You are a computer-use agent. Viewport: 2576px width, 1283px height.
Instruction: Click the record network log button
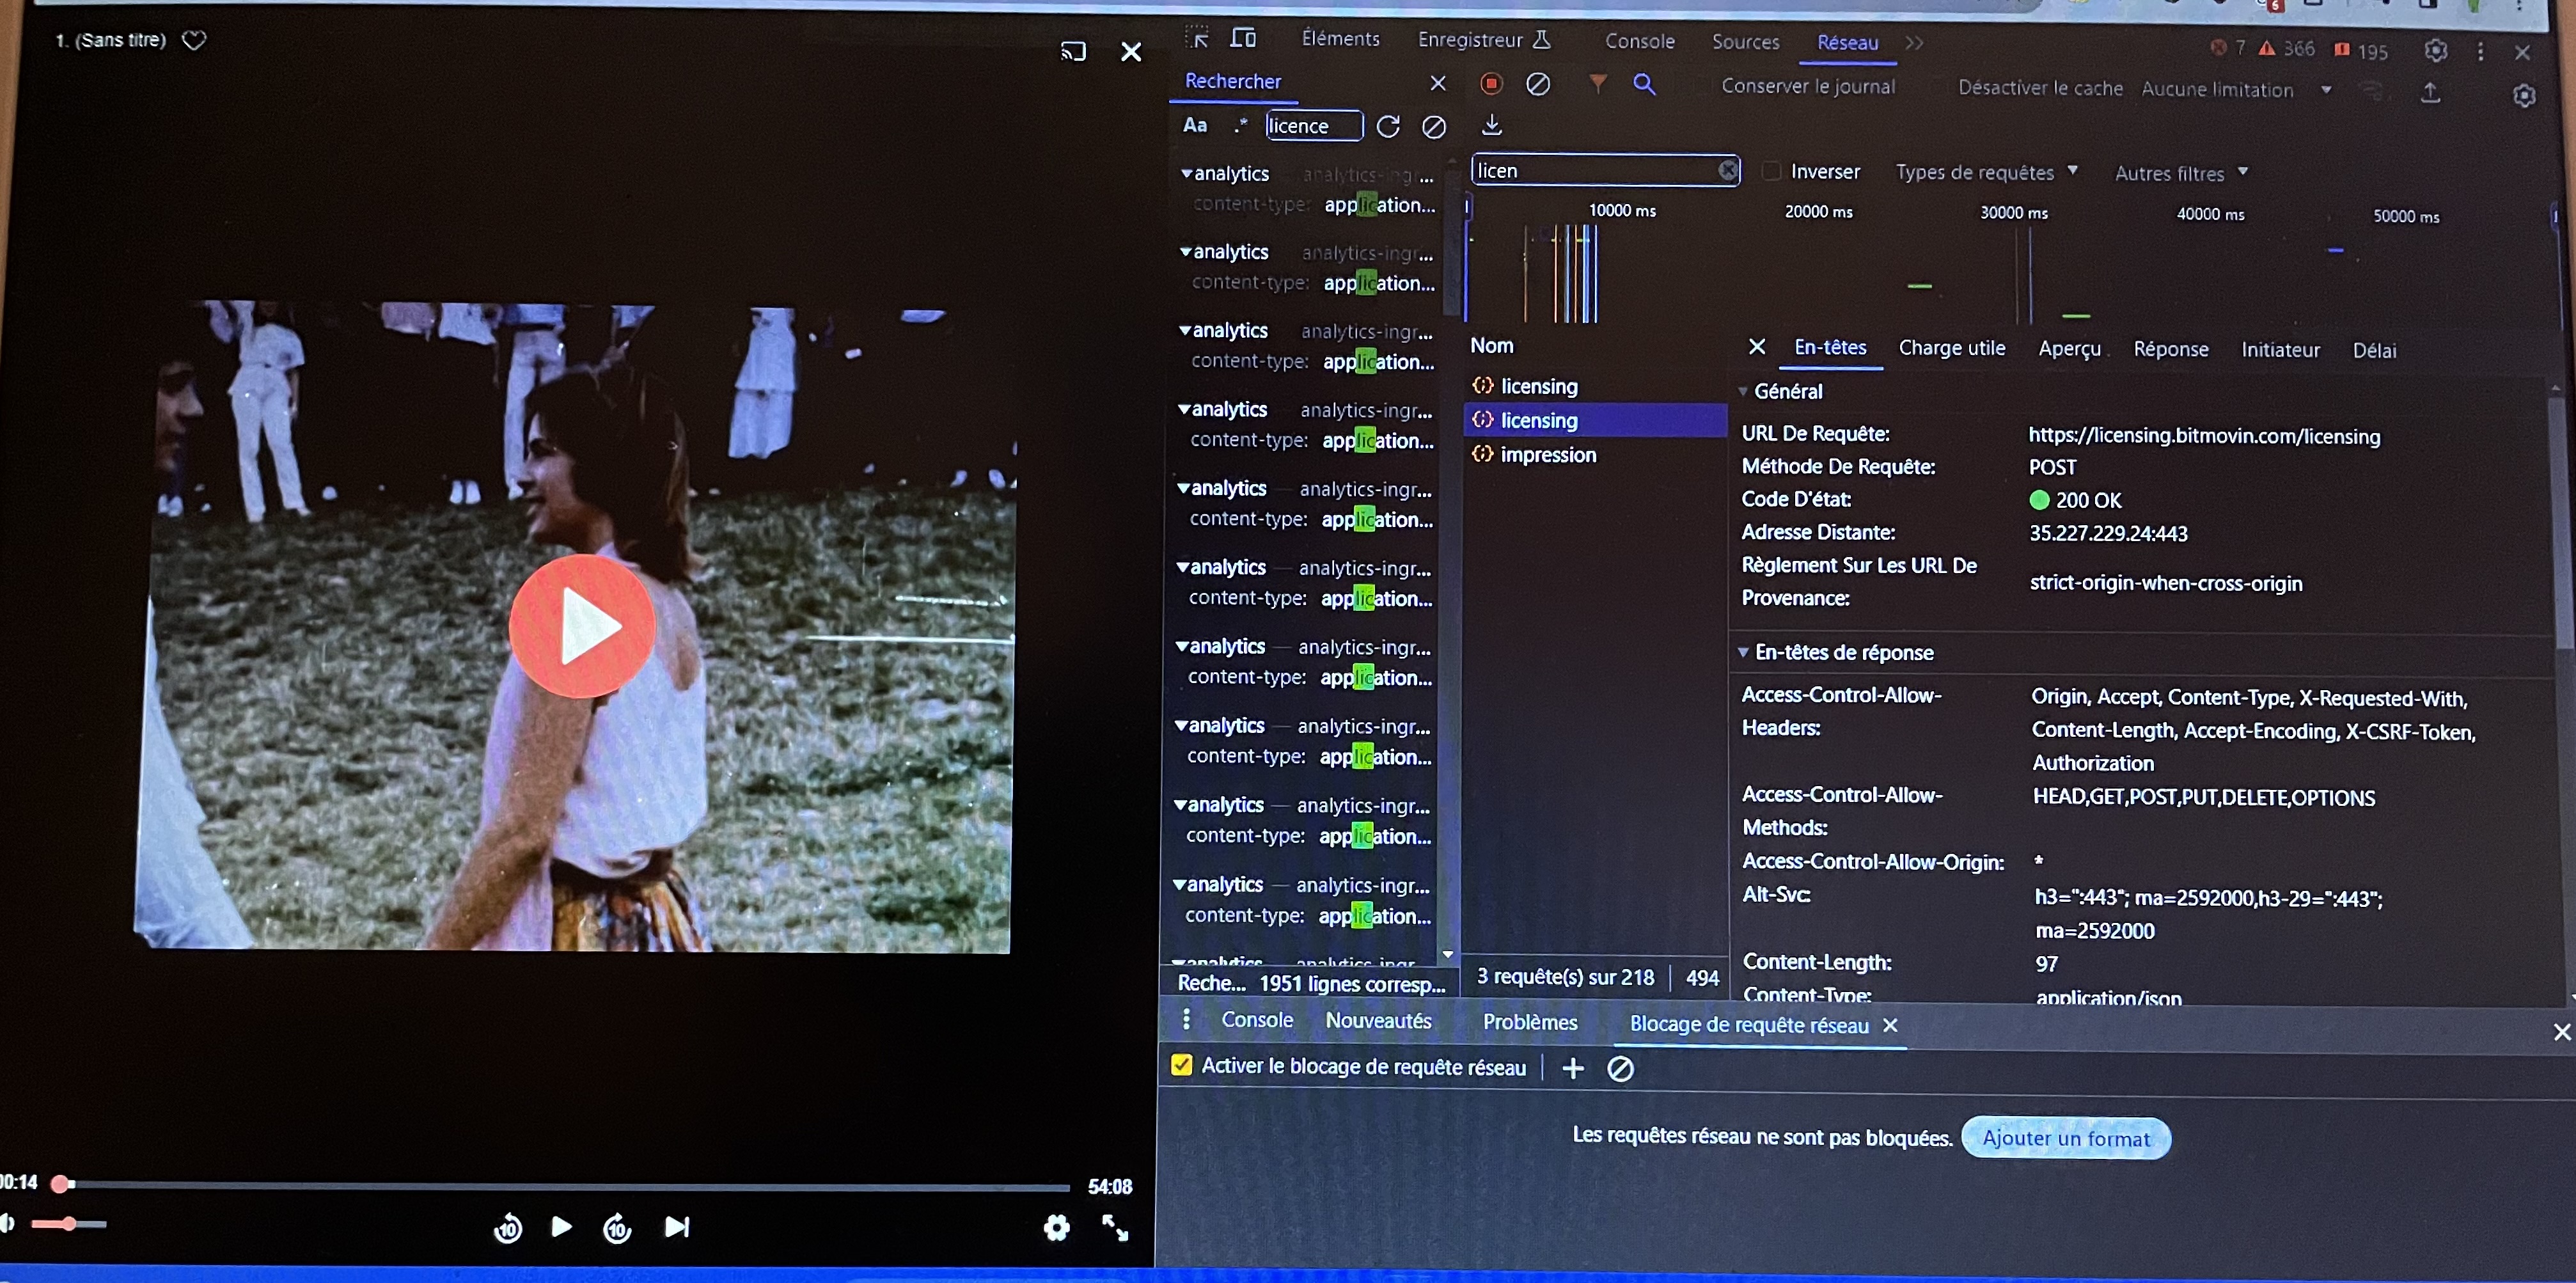coord(1490,84)
